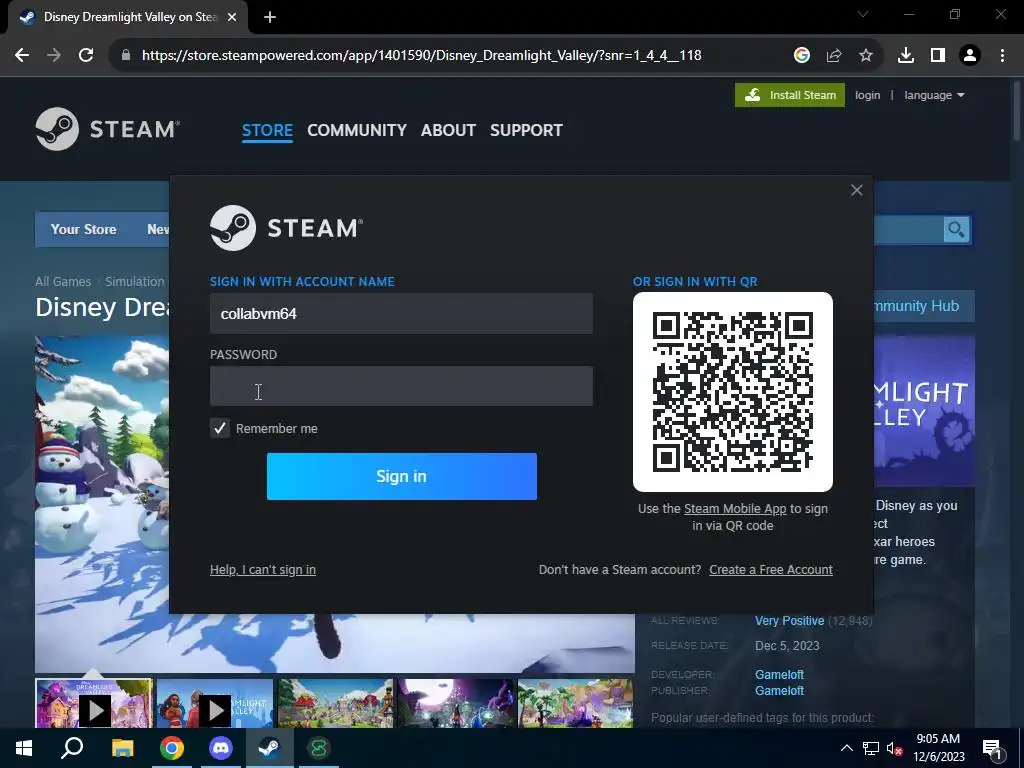Click the muted volume tray icon
This screenshot has height=768, width=1024.
(x=894, y=748)
